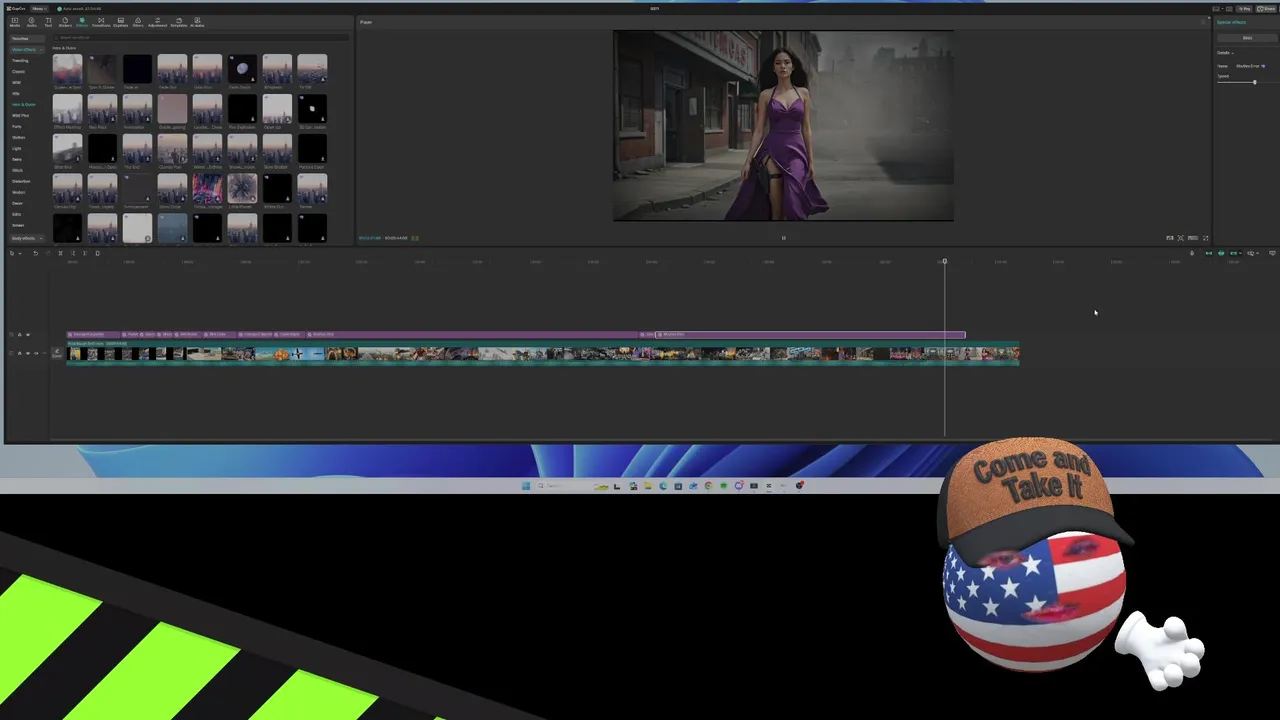Toggle the linkage option in timeline

(x=1233, y=253)
